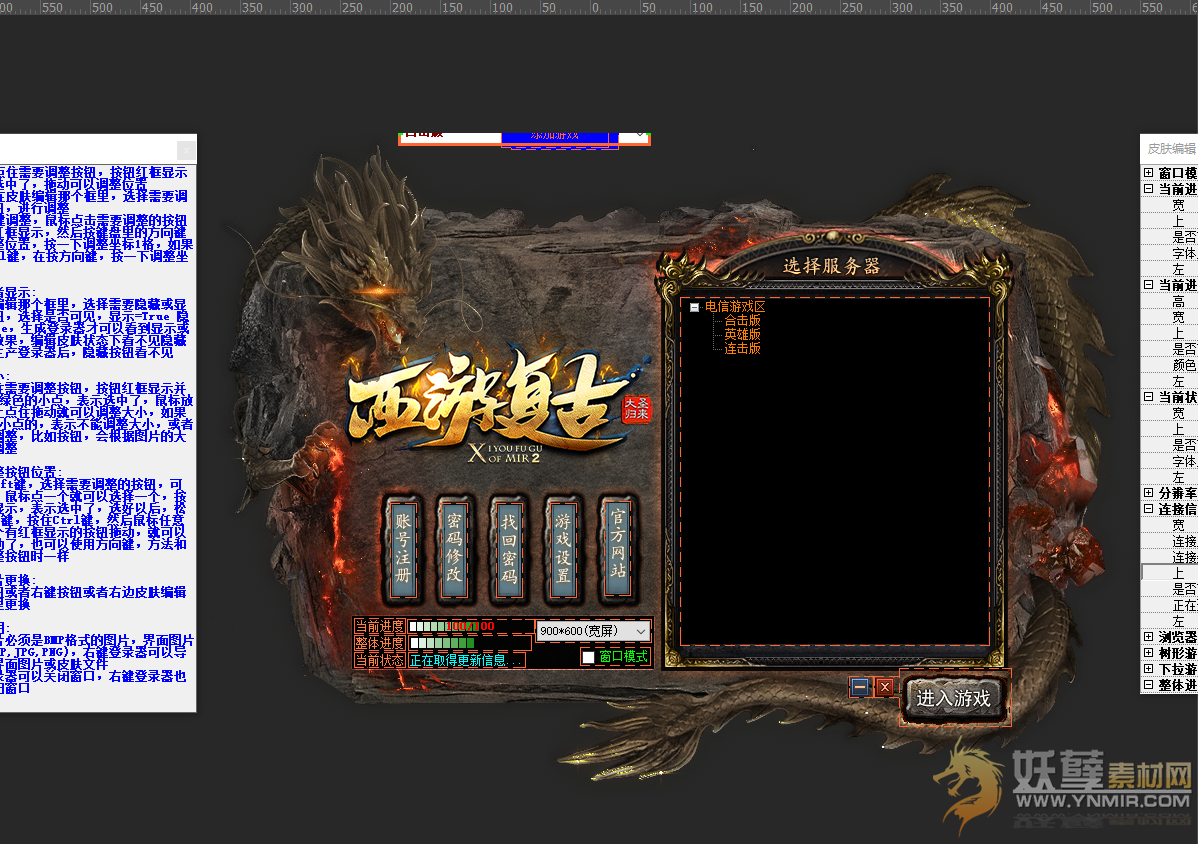Select the 当前状态 label
Image resolution: width=1198 pixels, height=844 pixels.
[x=379, y=660]
